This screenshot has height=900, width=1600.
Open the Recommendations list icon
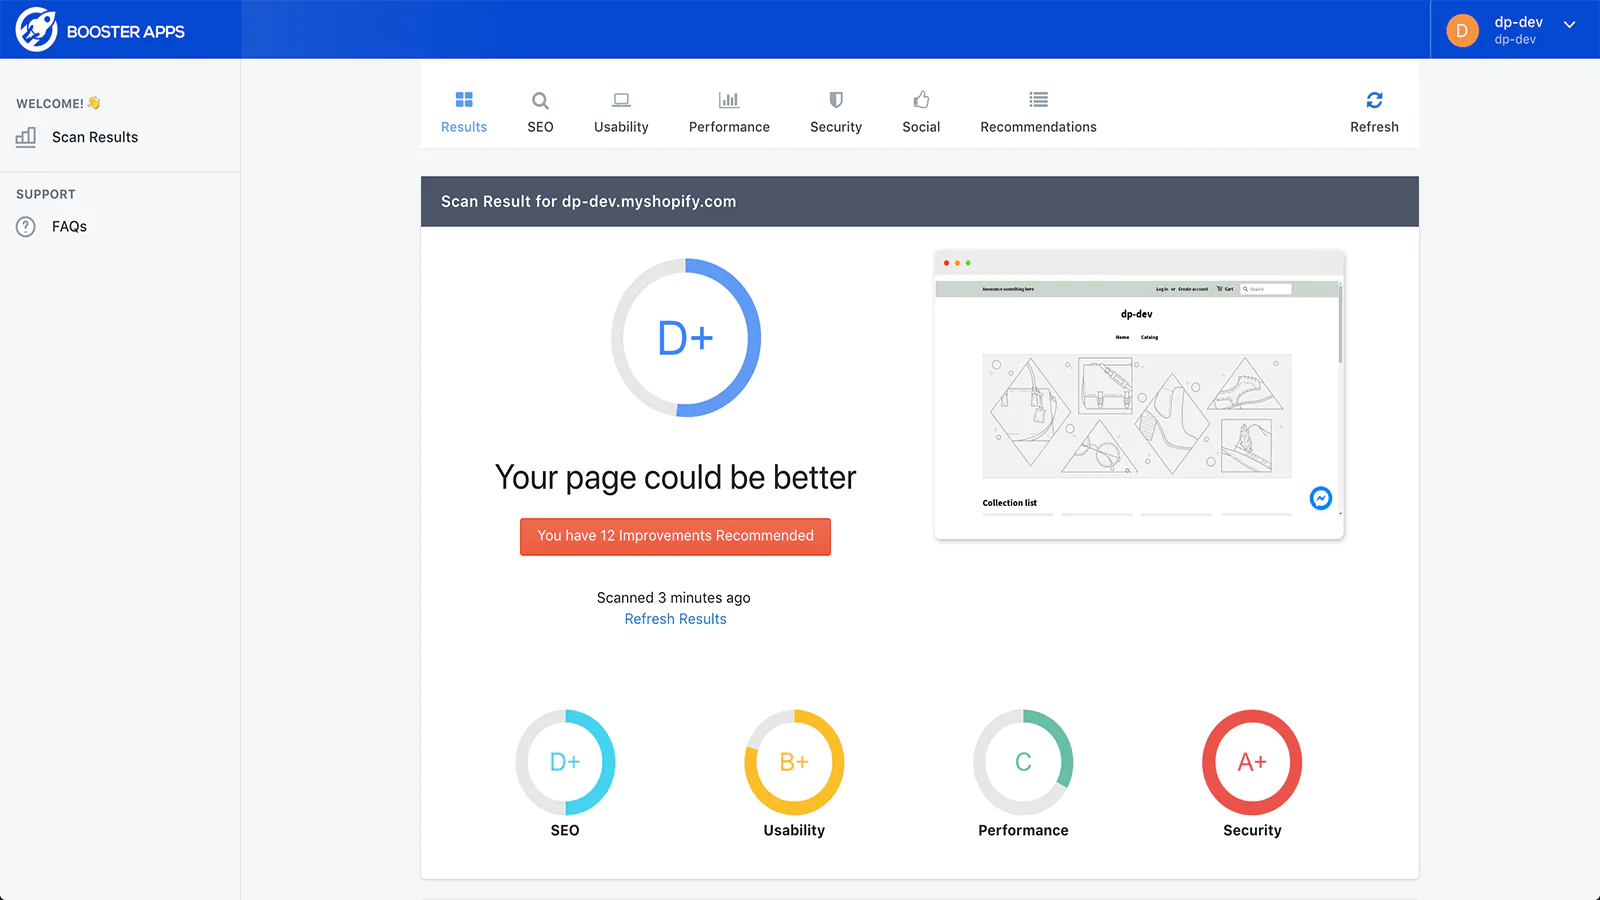(x=1038, y=100)
